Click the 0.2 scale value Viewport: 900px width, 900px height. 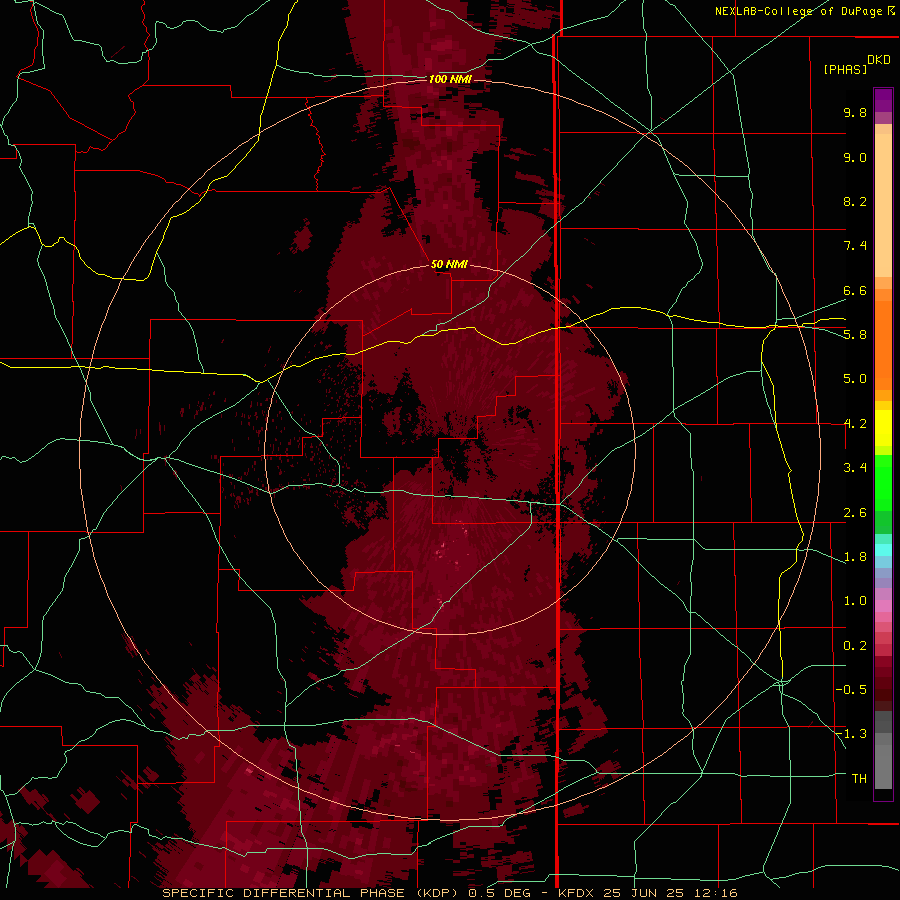(855, 646)
